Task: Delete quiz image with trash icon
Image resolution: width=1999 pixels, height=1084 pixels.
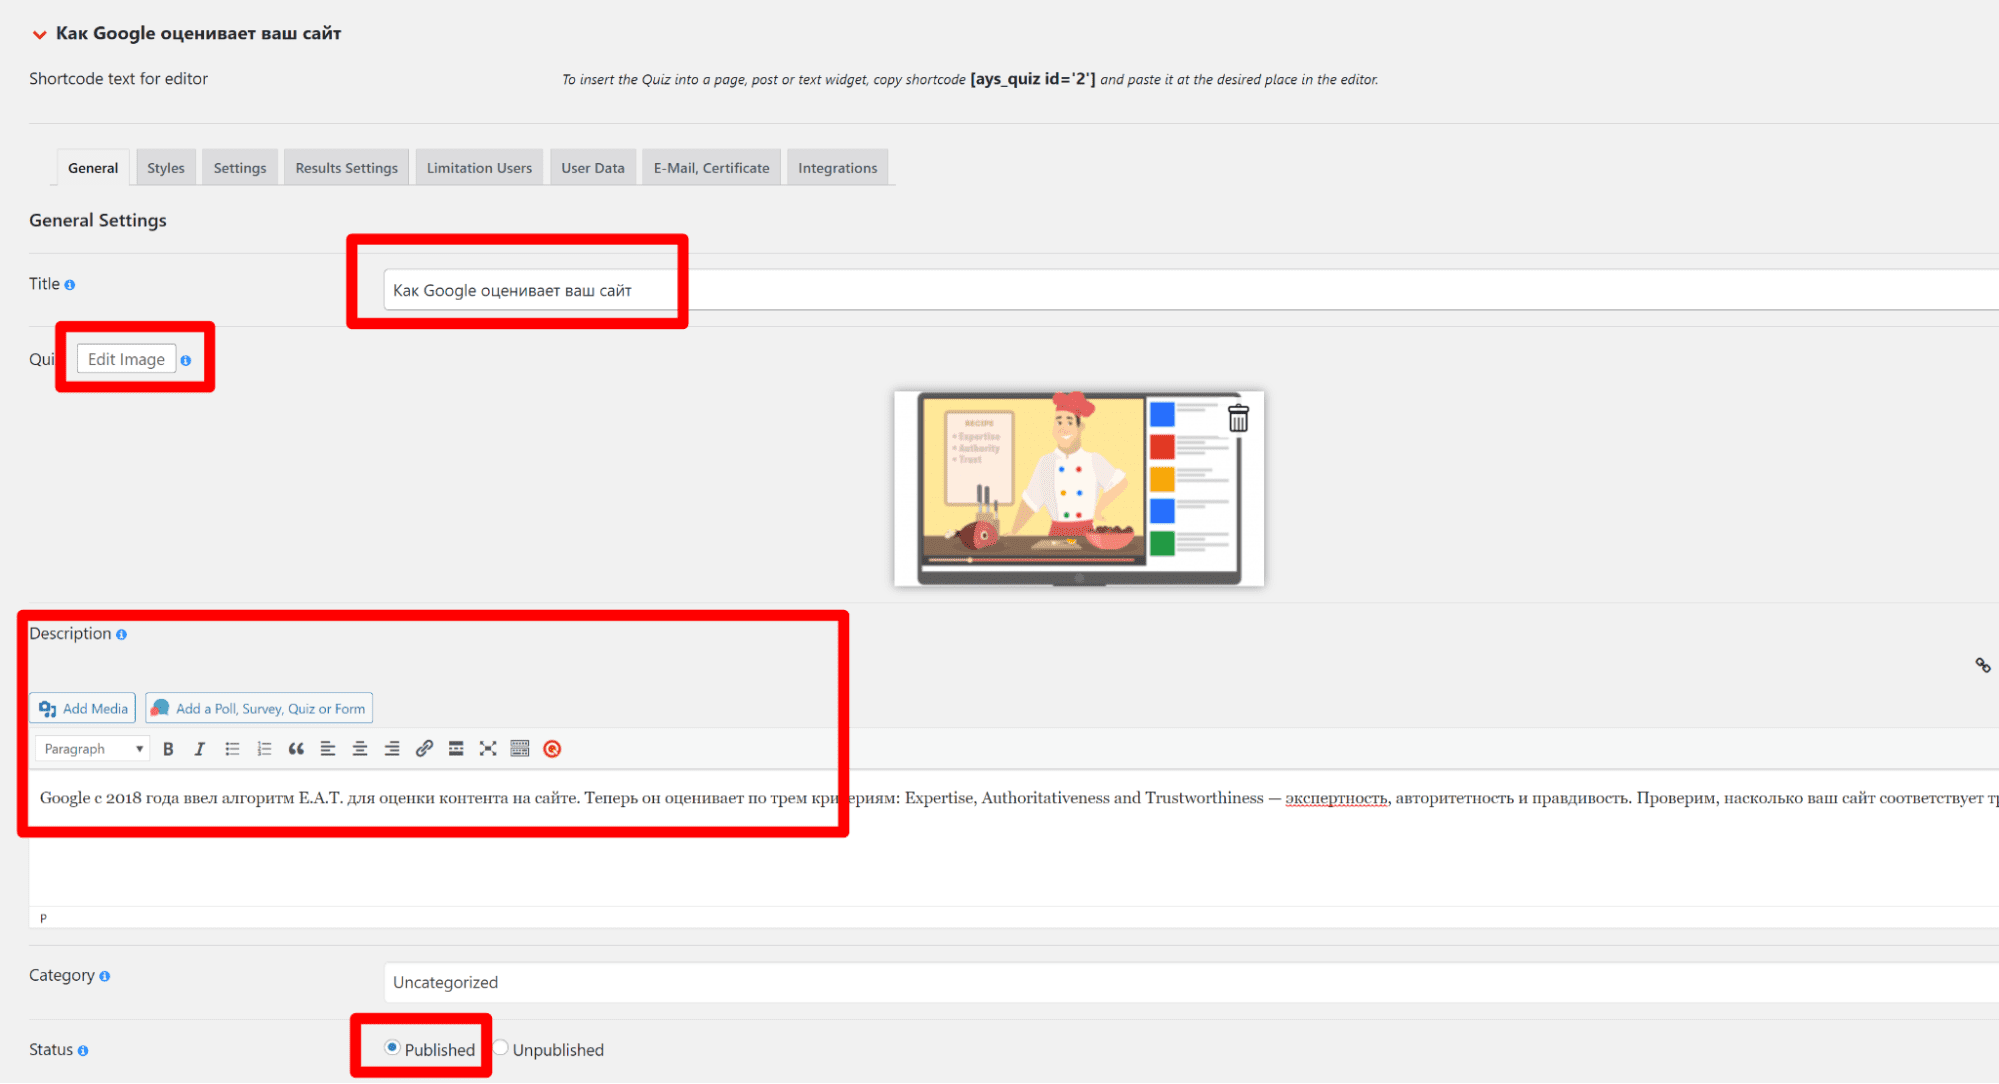Action: click(1238, 419)
